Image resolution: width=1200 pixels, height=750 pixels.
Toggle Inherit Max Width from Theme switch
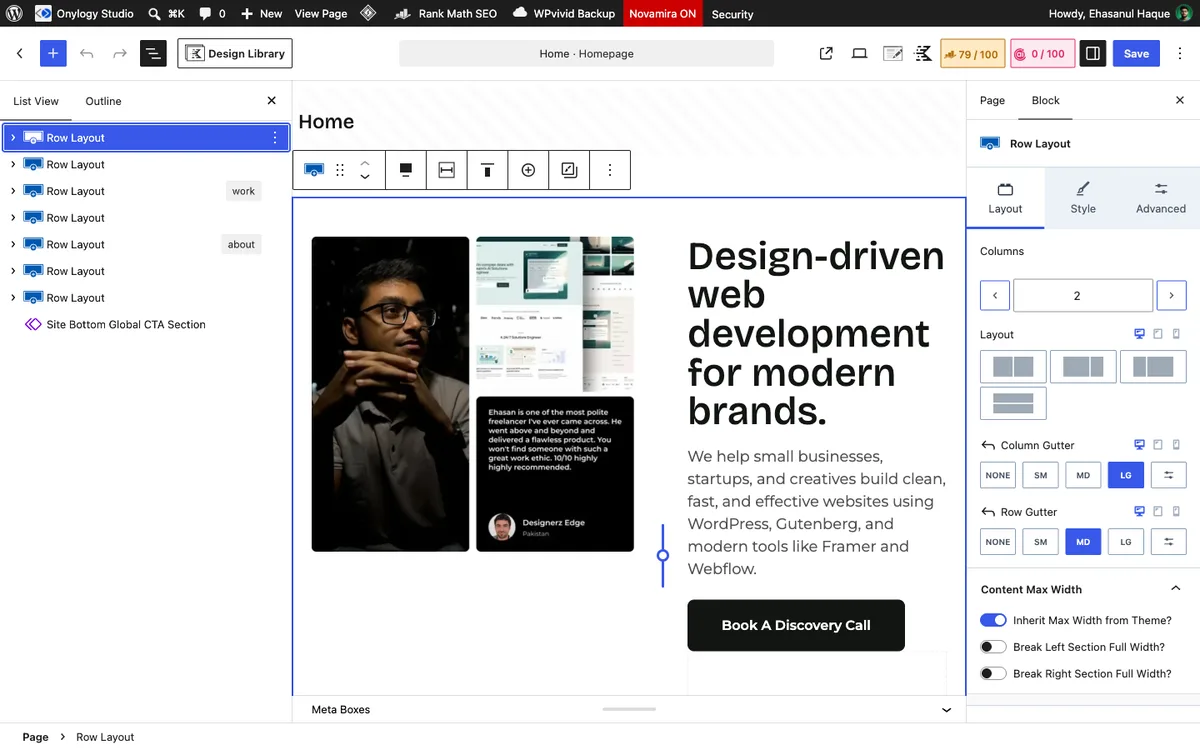(993, 620)
